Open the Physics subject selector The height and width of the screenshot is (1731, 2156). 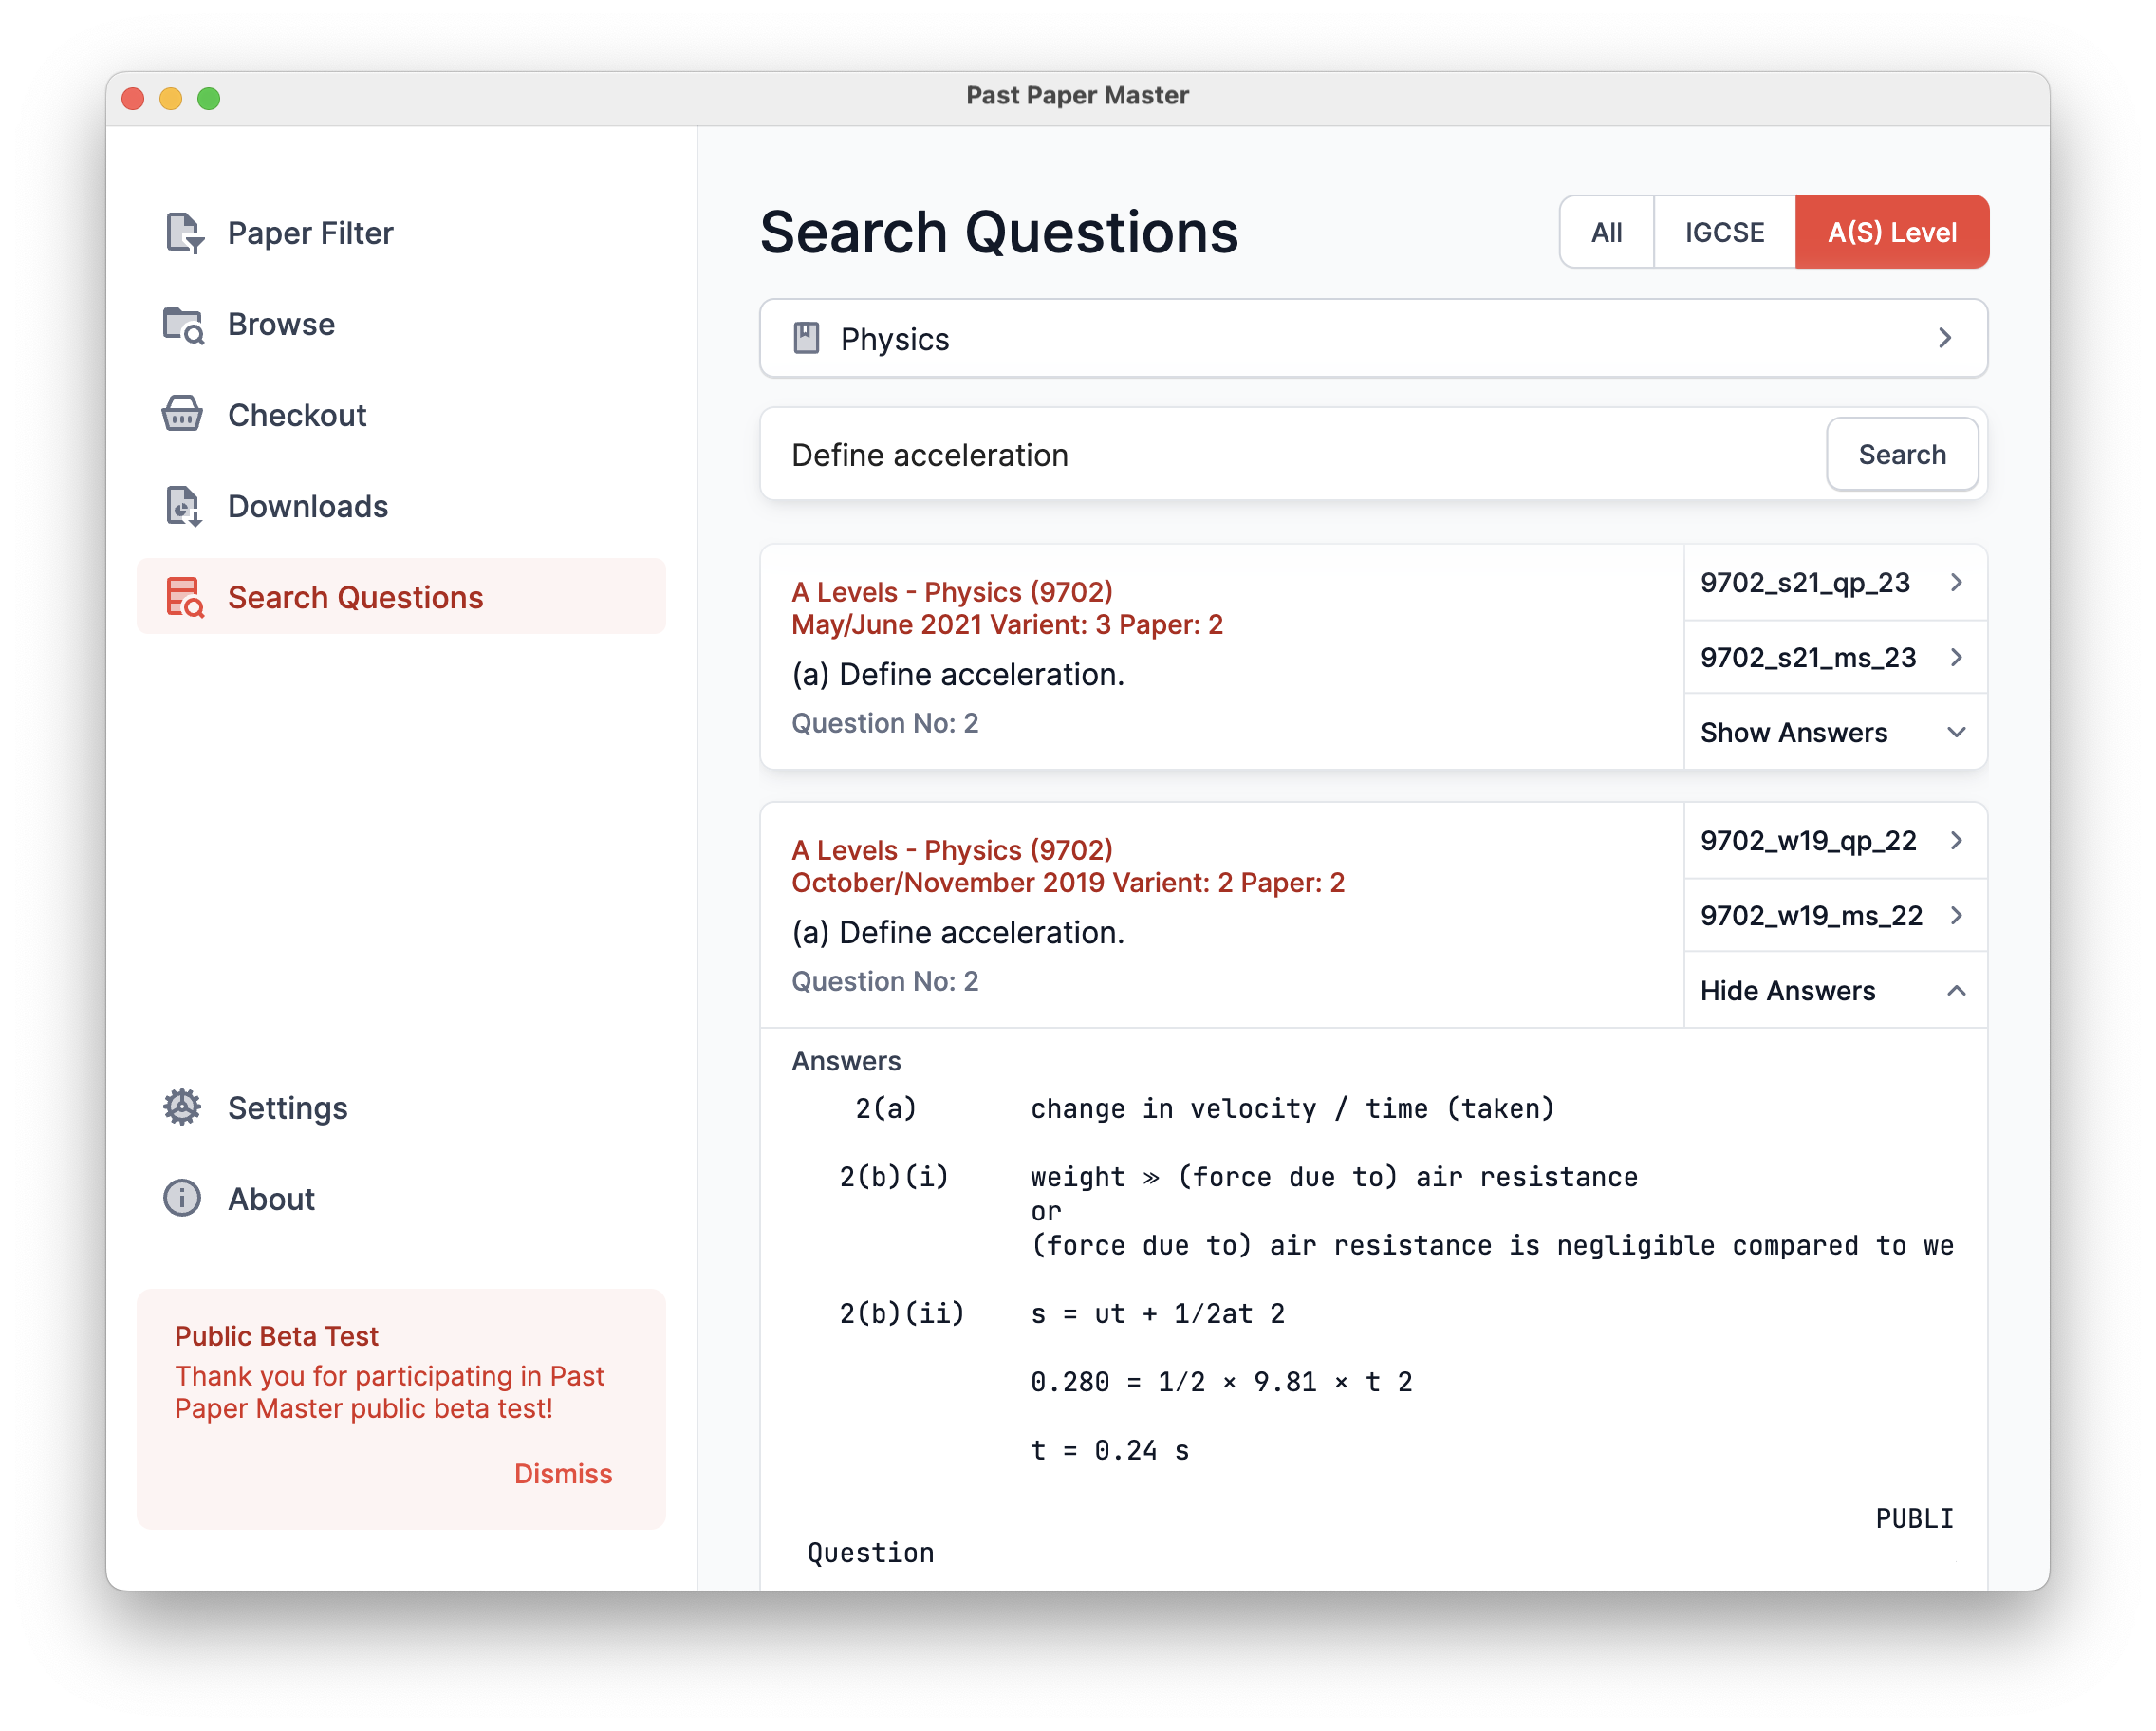(1372, 339)
